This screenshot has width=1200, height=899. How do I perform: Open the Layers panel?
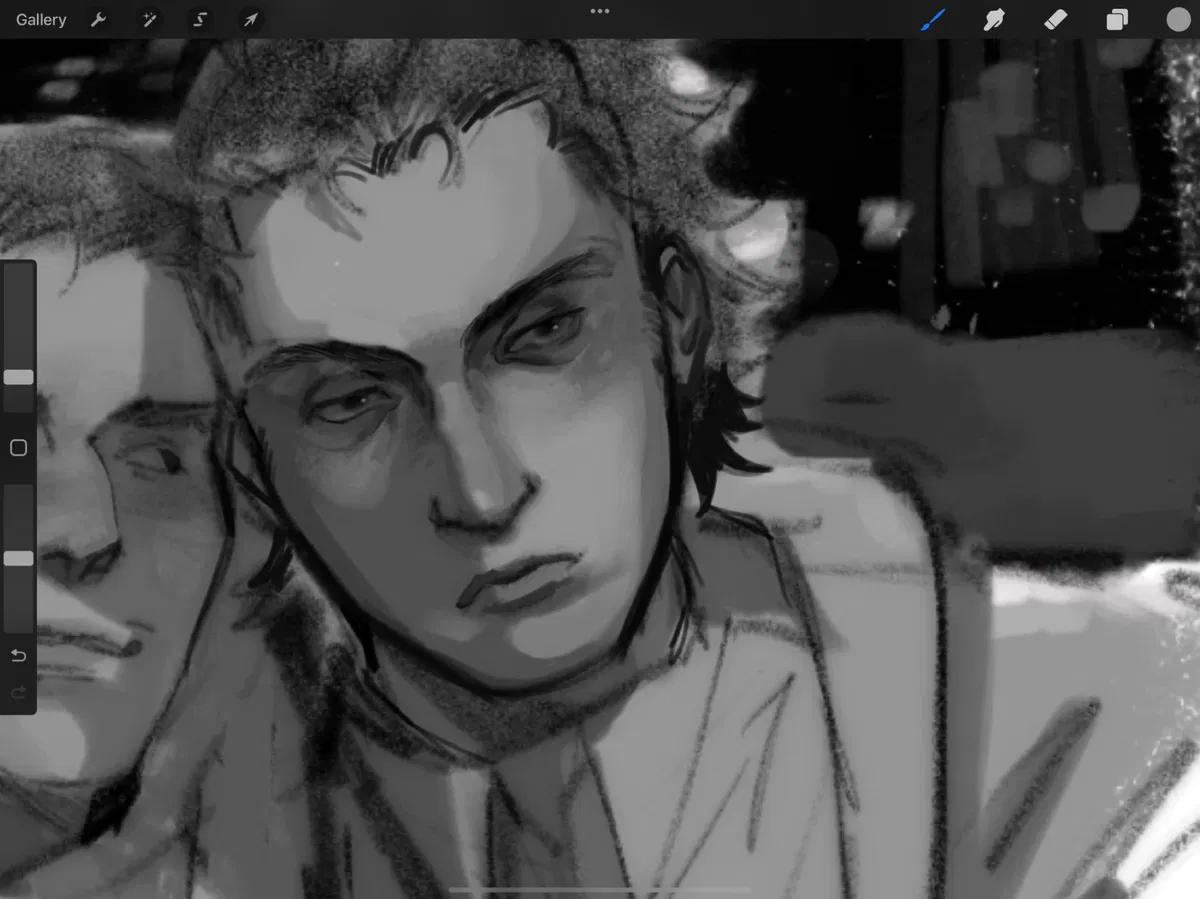tap(1117, 19)
